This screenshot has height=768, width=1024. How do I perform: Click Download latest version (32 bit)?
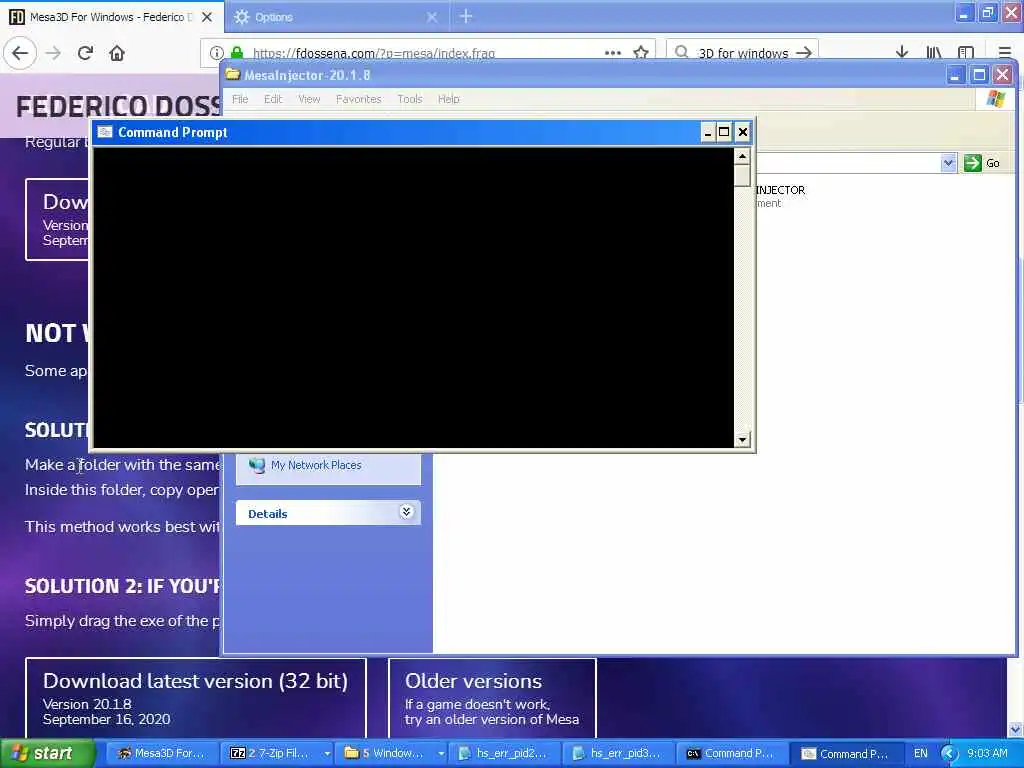pyautogui.click(x=196, y=698)
